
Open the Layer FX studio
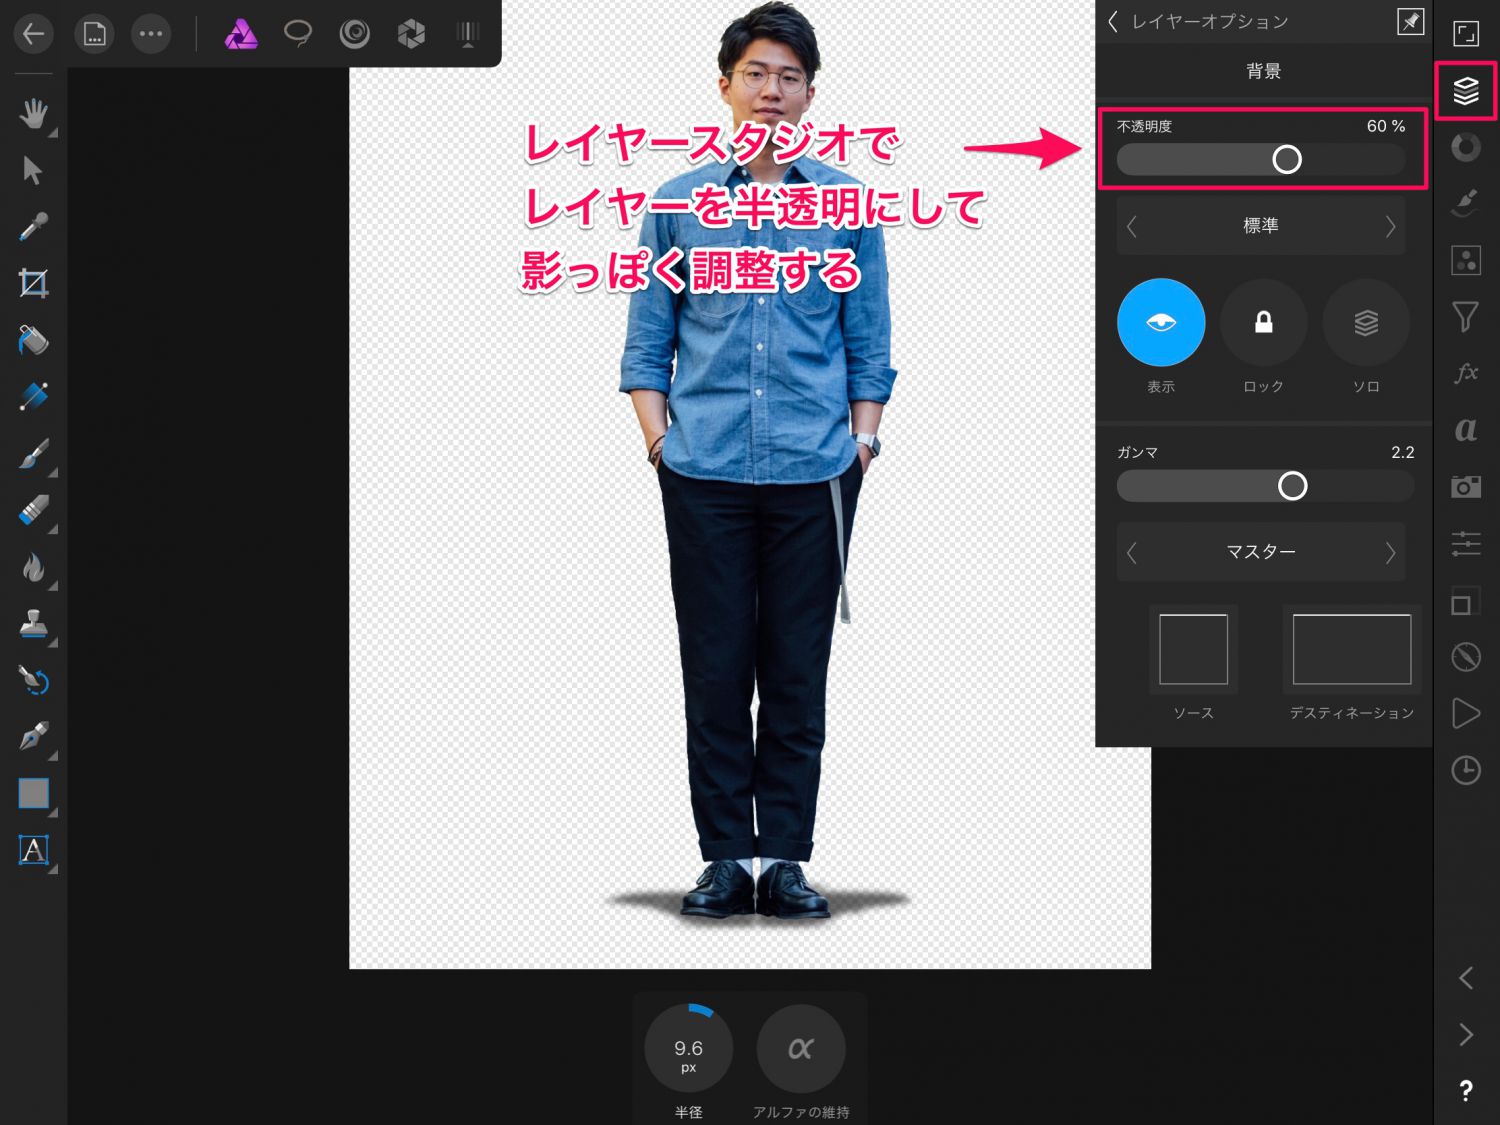pos(1465,373)
